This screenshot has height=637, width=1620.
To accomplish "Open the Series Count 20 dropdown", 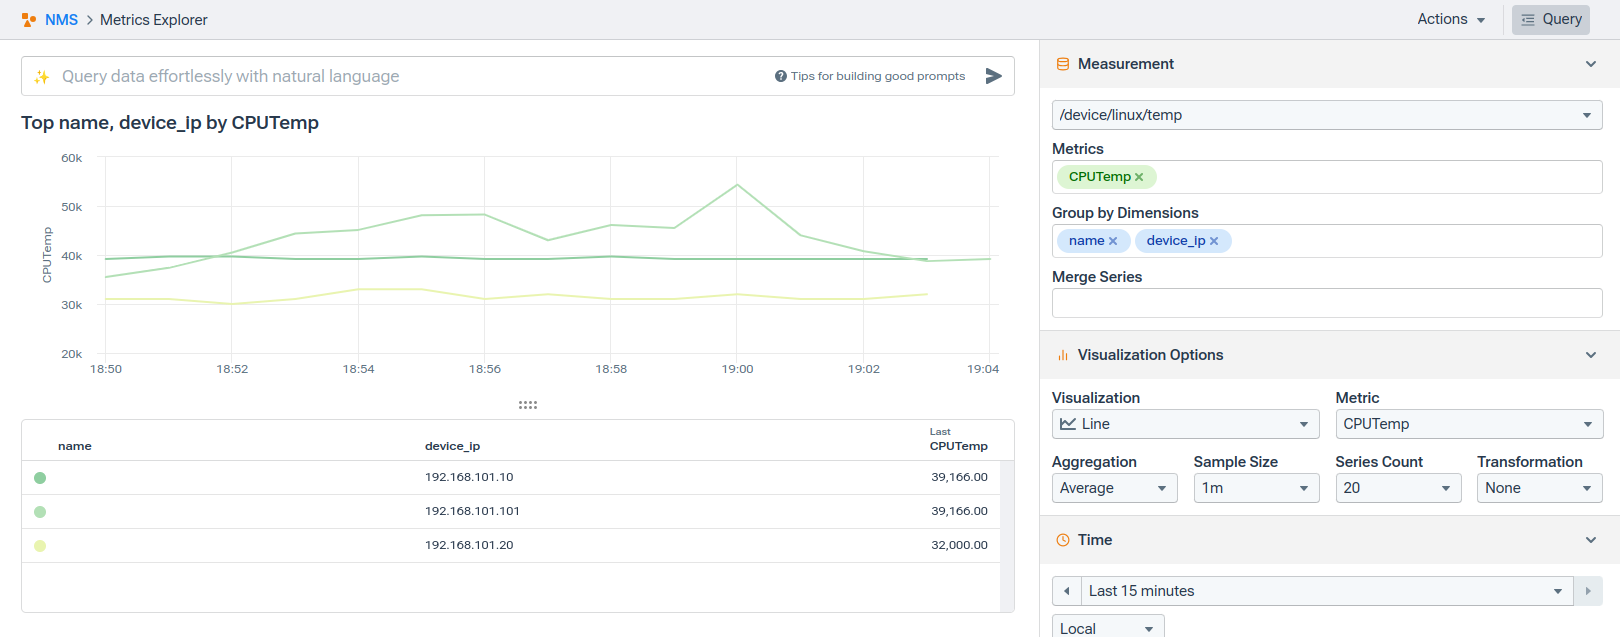I will pyautogui.click(x=1398, y=488).
